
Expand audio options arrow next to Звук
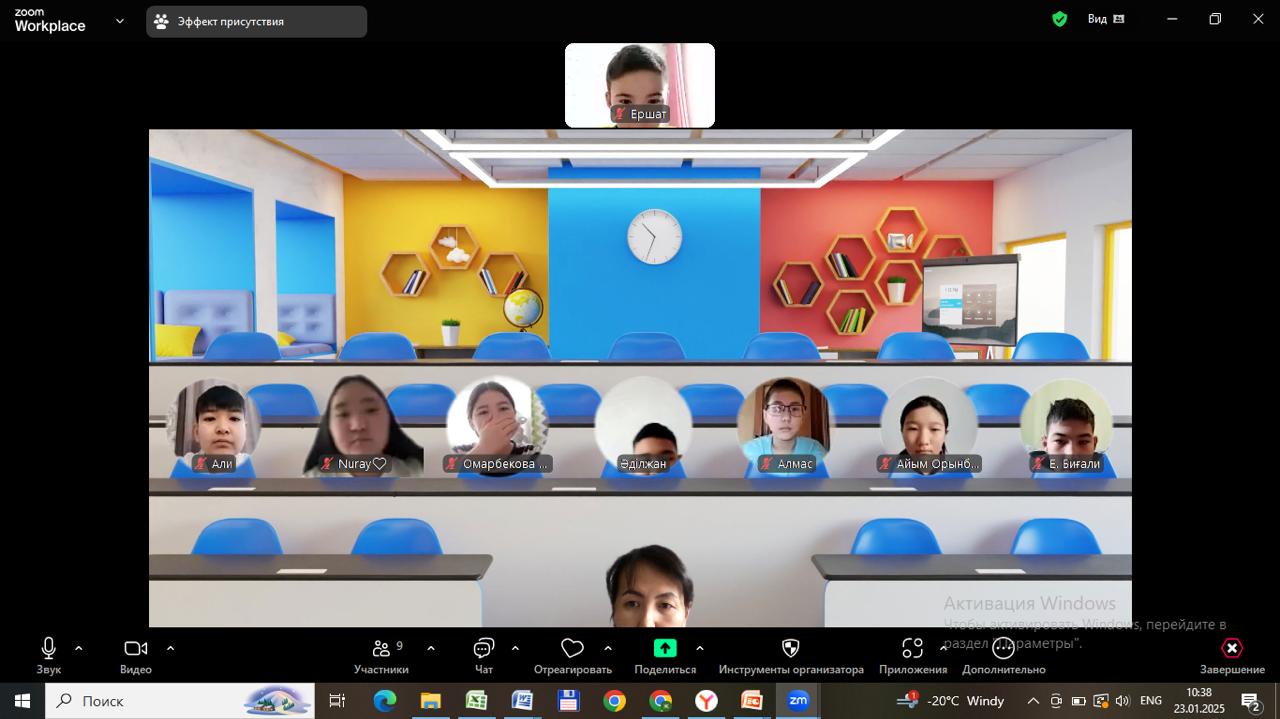pos(79,648)
